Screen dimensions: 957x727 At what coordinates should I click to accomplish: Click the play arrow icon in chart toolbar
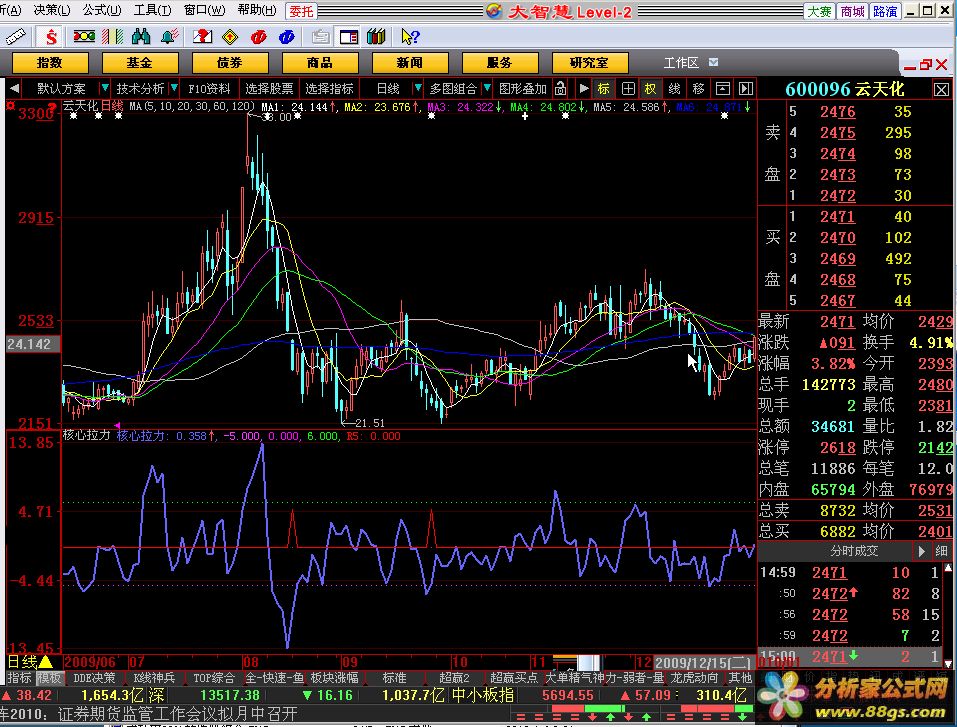coord(583,89)
